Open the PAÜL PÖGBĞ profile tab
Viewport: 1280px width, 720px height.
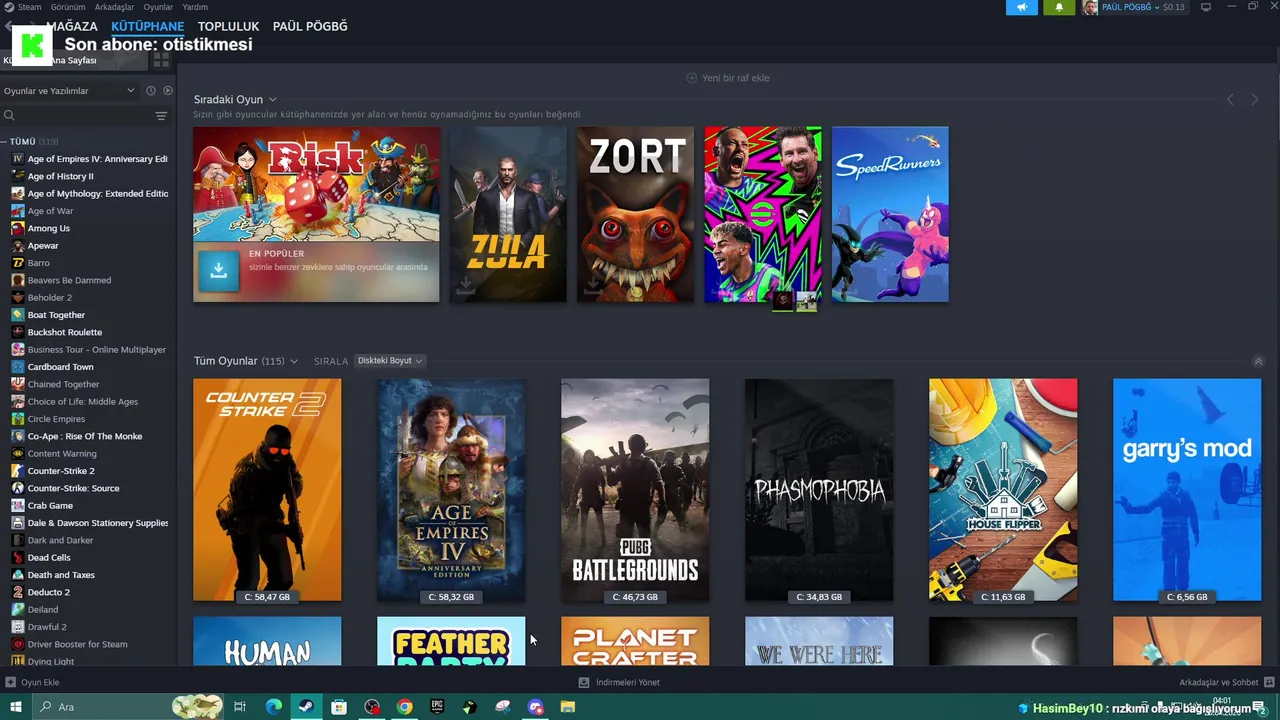click(310, 26)
